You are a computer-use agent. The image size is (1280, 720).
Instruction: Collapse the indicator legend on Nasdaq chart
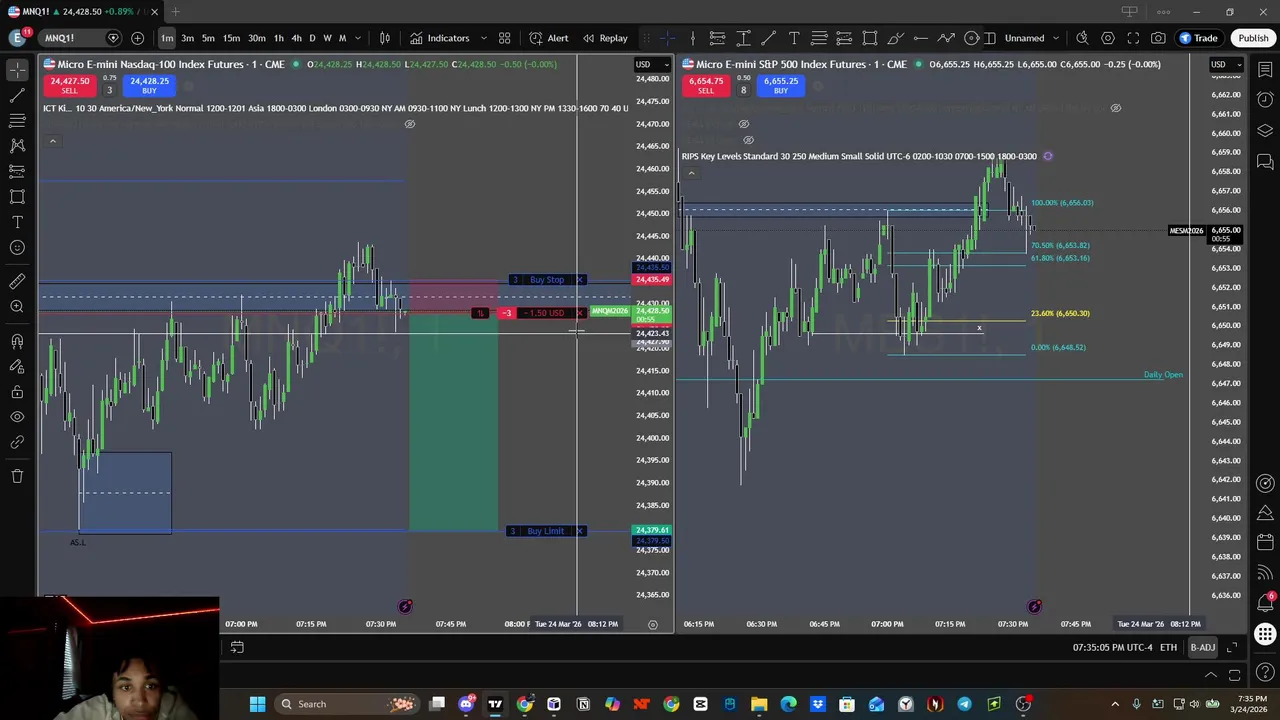point(53,142)
